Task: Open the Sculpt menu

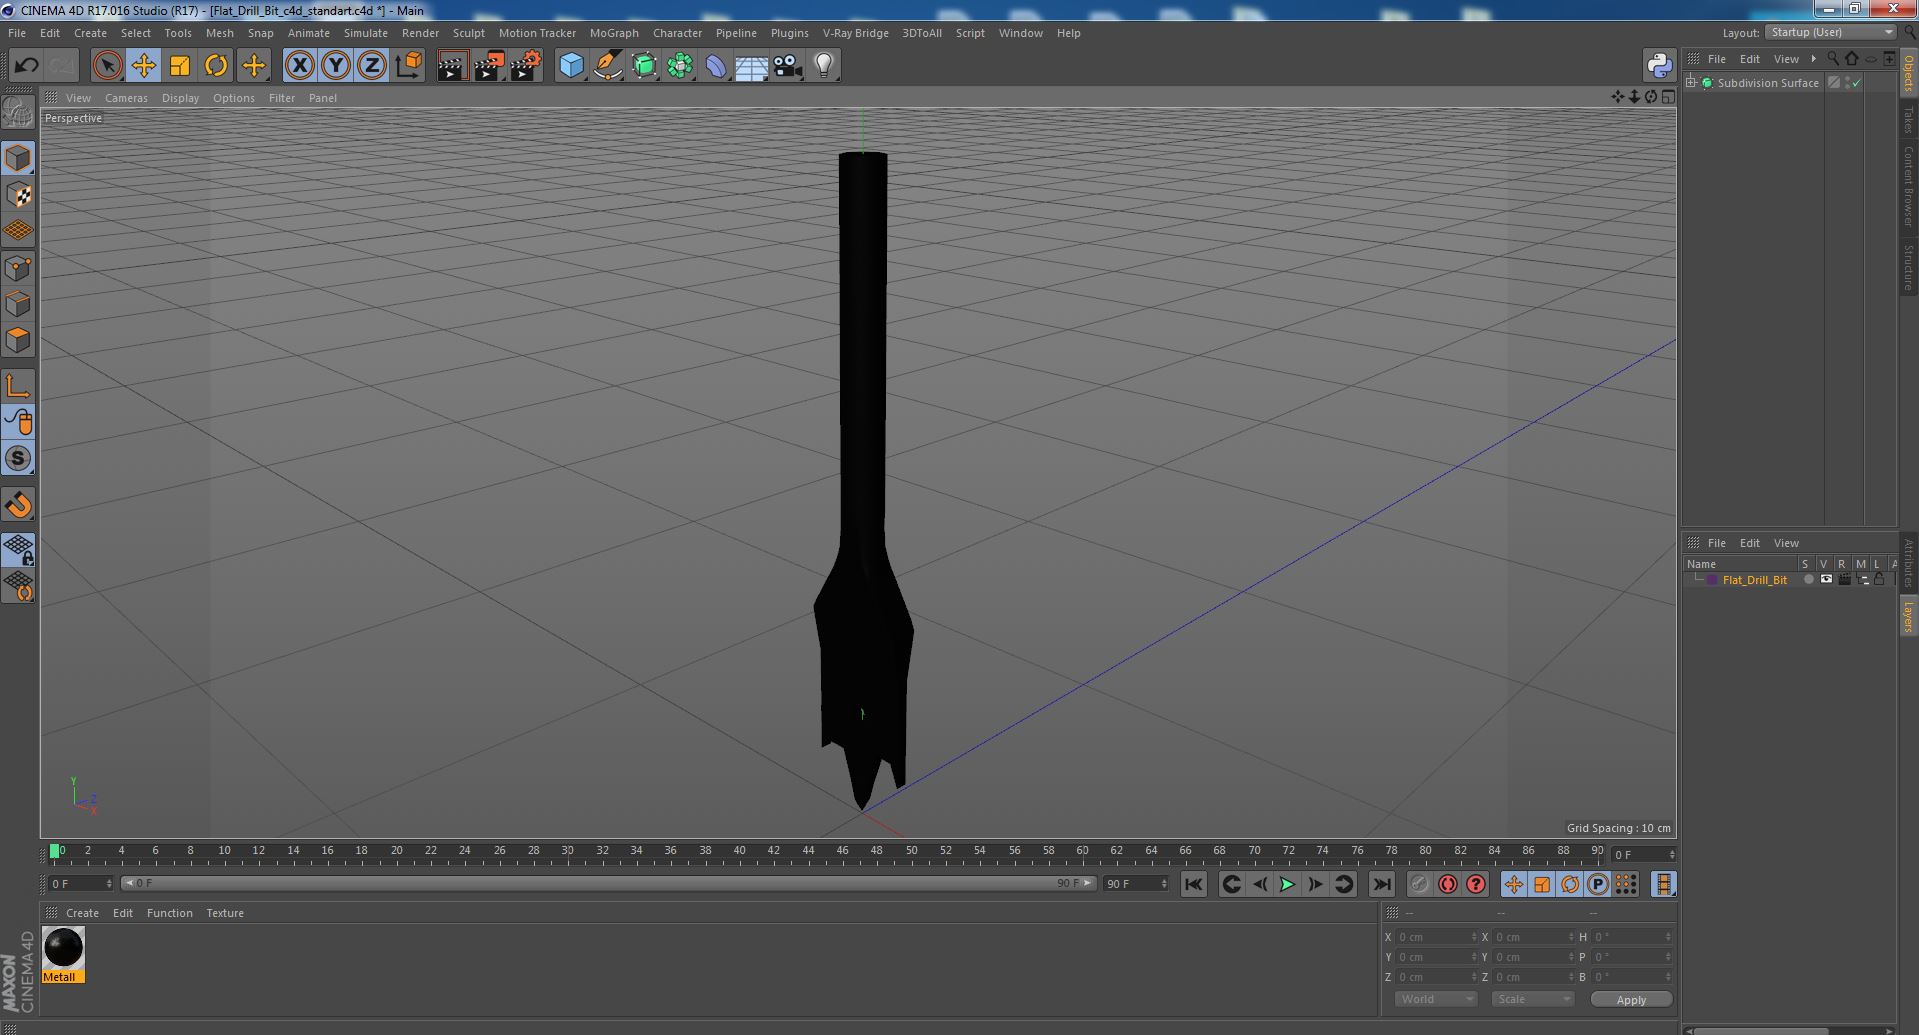Action: (x=468, y=33)
